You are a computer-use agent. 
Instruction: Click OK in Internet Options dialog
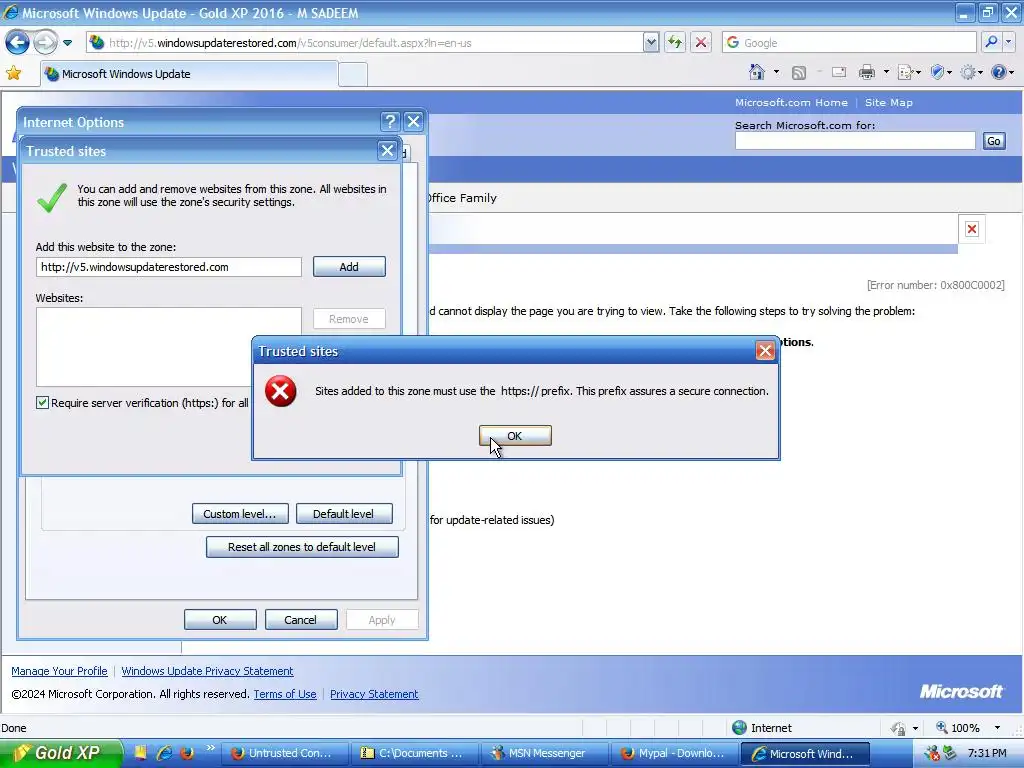(x=219, y=620)
